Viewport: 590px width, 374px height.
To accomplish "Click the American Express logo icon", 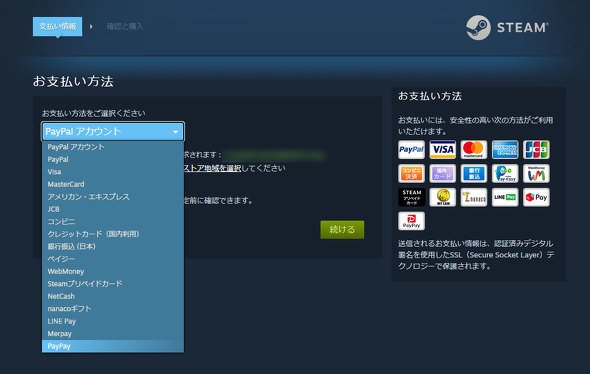I will point(505,150).
